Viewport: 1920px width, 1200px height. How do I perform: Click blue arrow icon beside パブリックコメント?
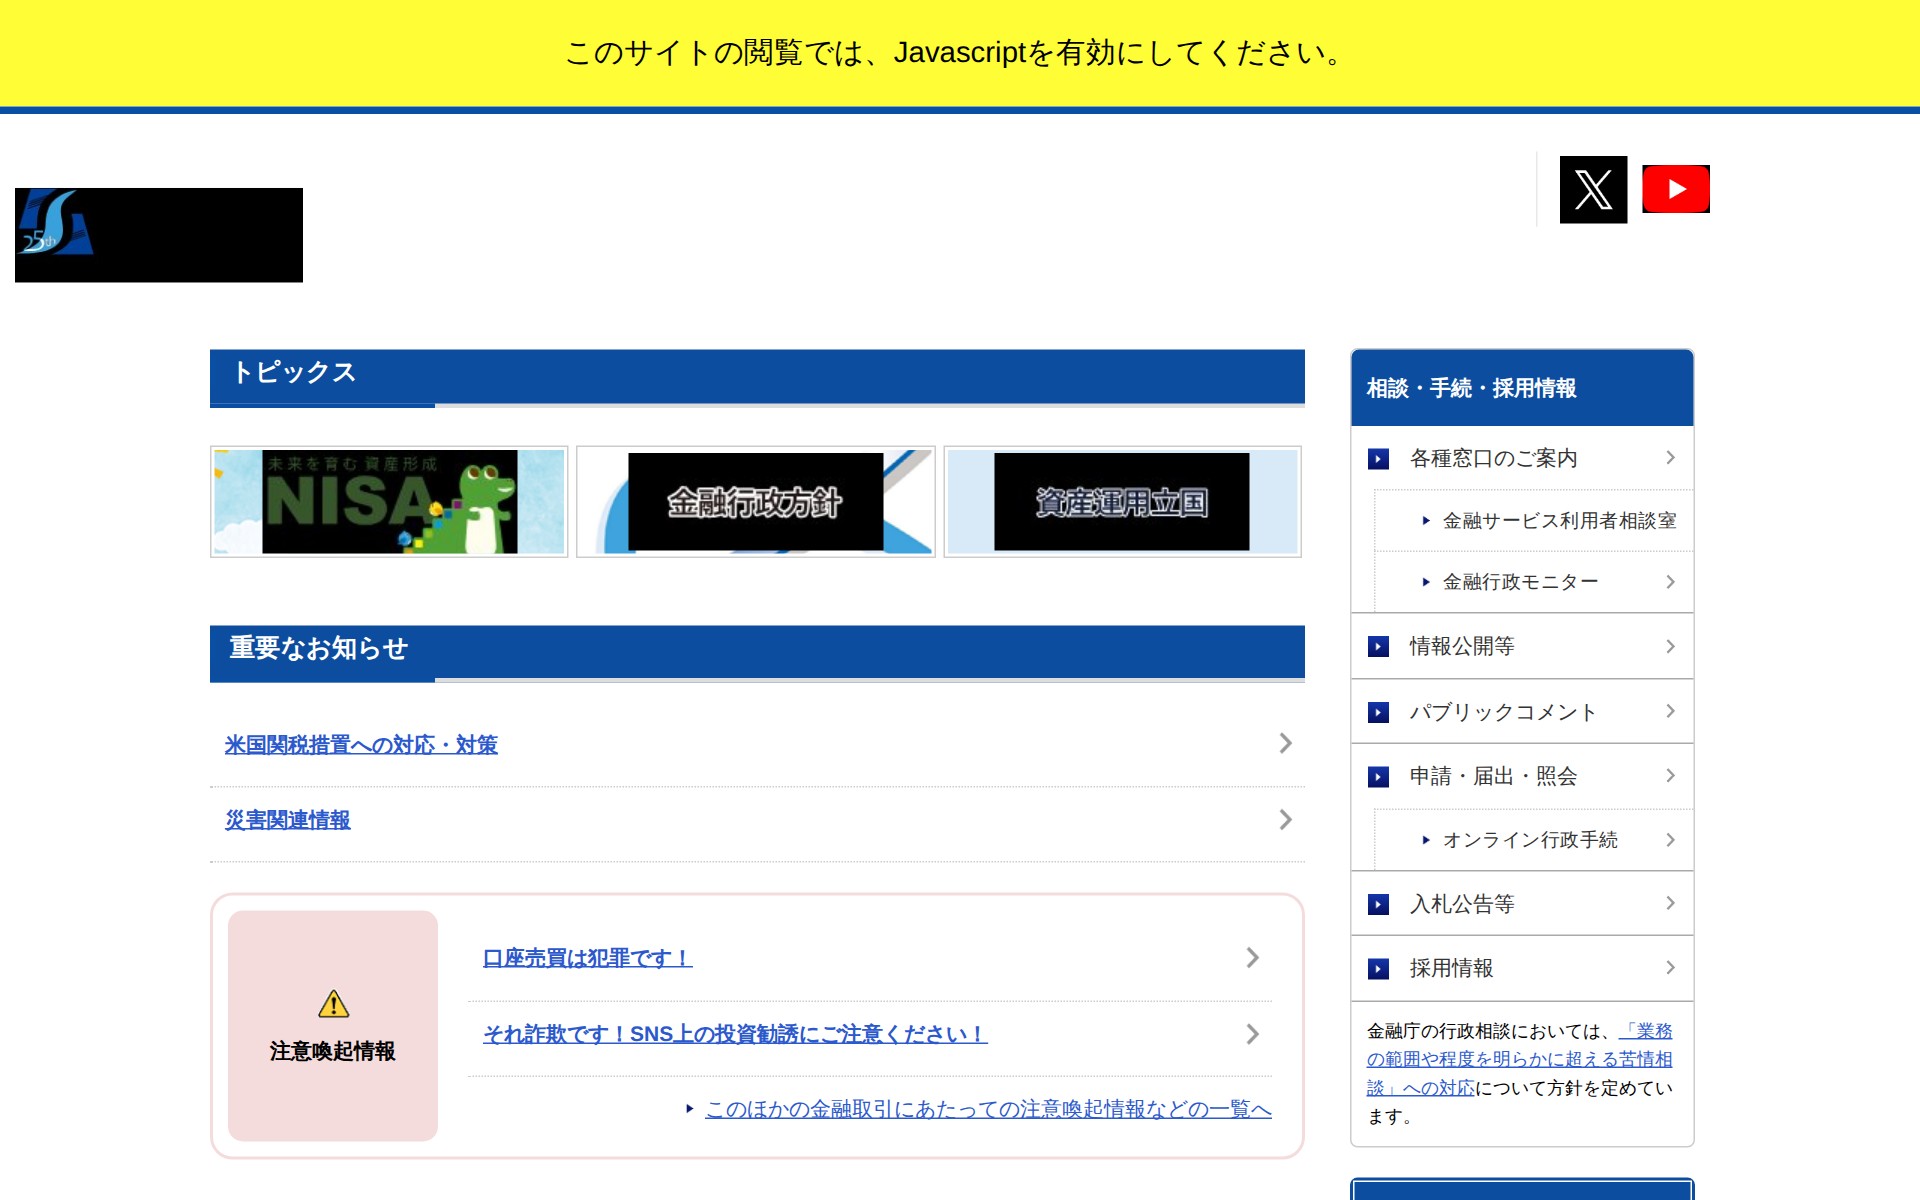(x=1378, y=713)
